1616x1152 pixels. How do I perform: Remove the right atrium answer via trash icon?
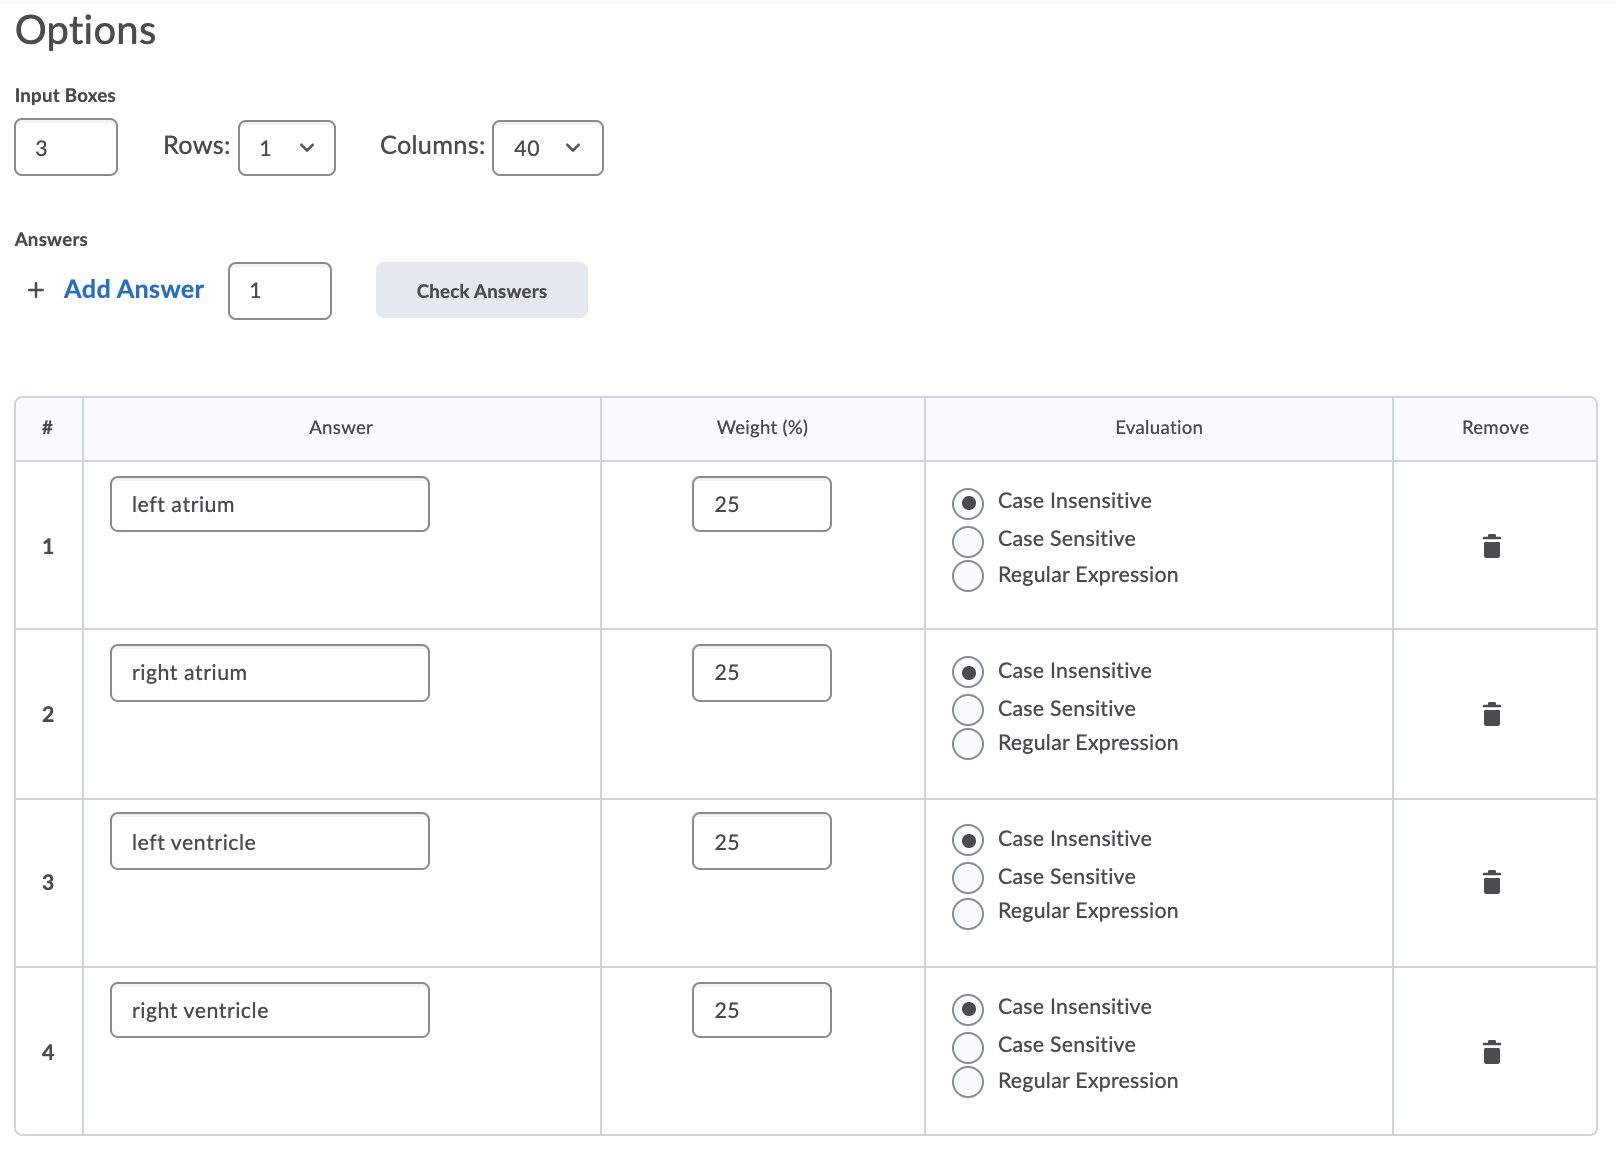(x=1491, y=714)
